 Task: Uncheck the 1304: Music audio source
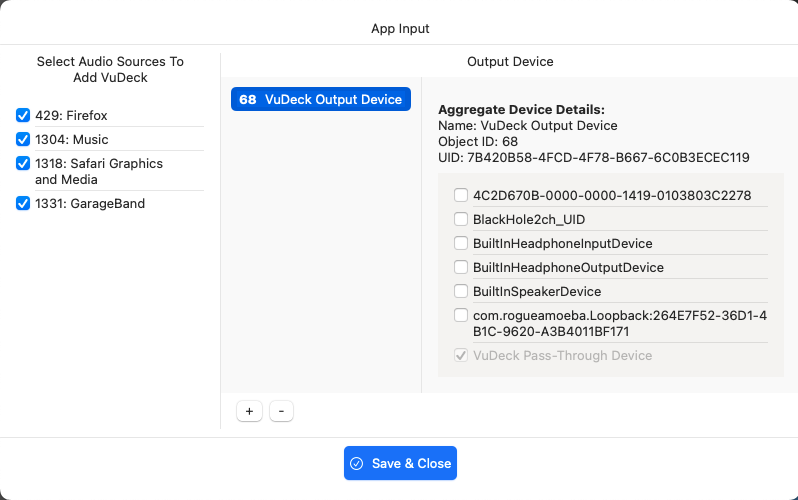(x=23, y=139)
